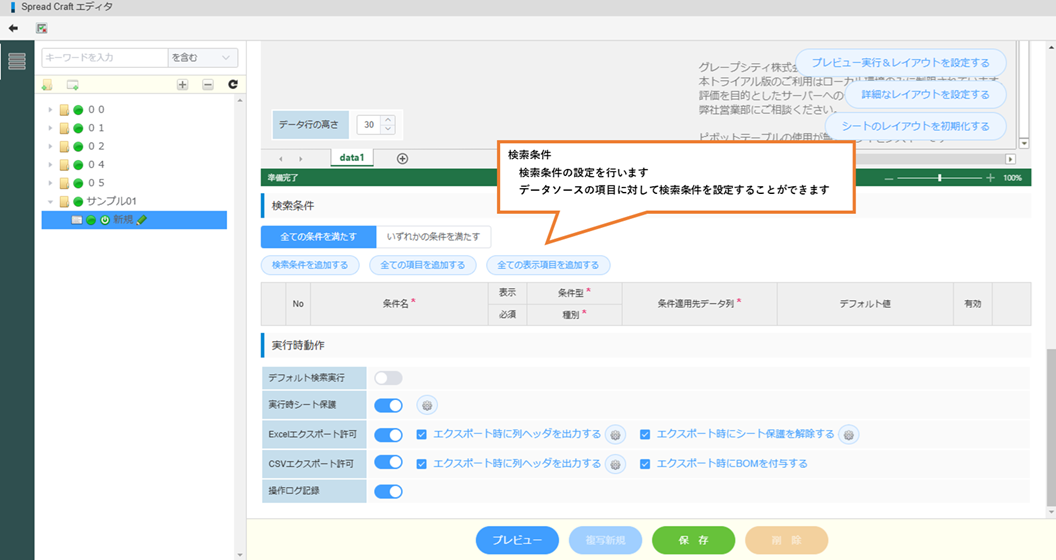Click the back arrow in the top toolbar

pos(14,28)
